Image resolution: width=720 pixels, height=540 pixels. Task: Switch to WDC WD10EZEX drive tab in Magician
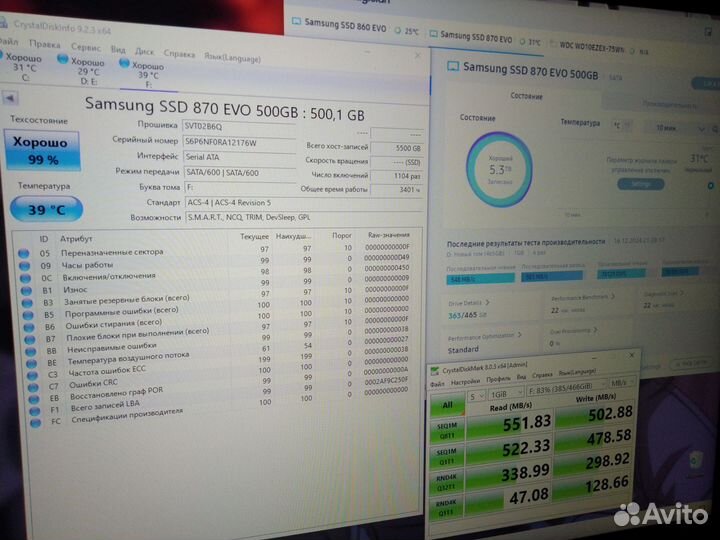591,47
